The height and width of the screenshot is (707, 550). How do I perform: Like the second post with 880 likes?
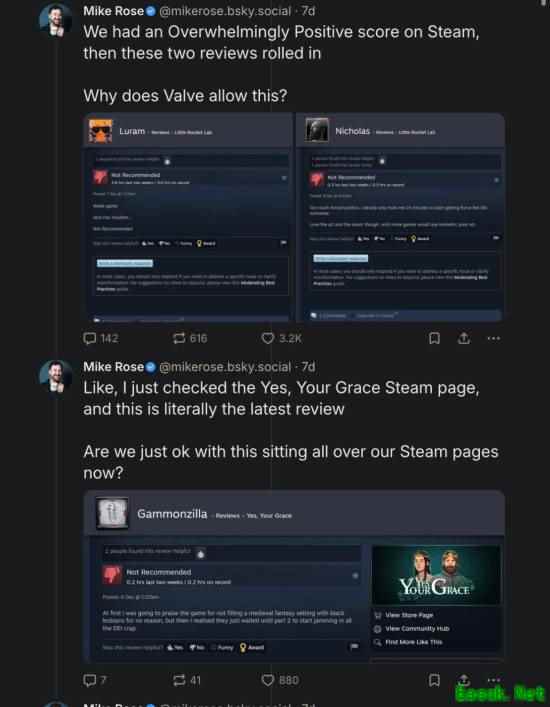click(x=280, y=680)
